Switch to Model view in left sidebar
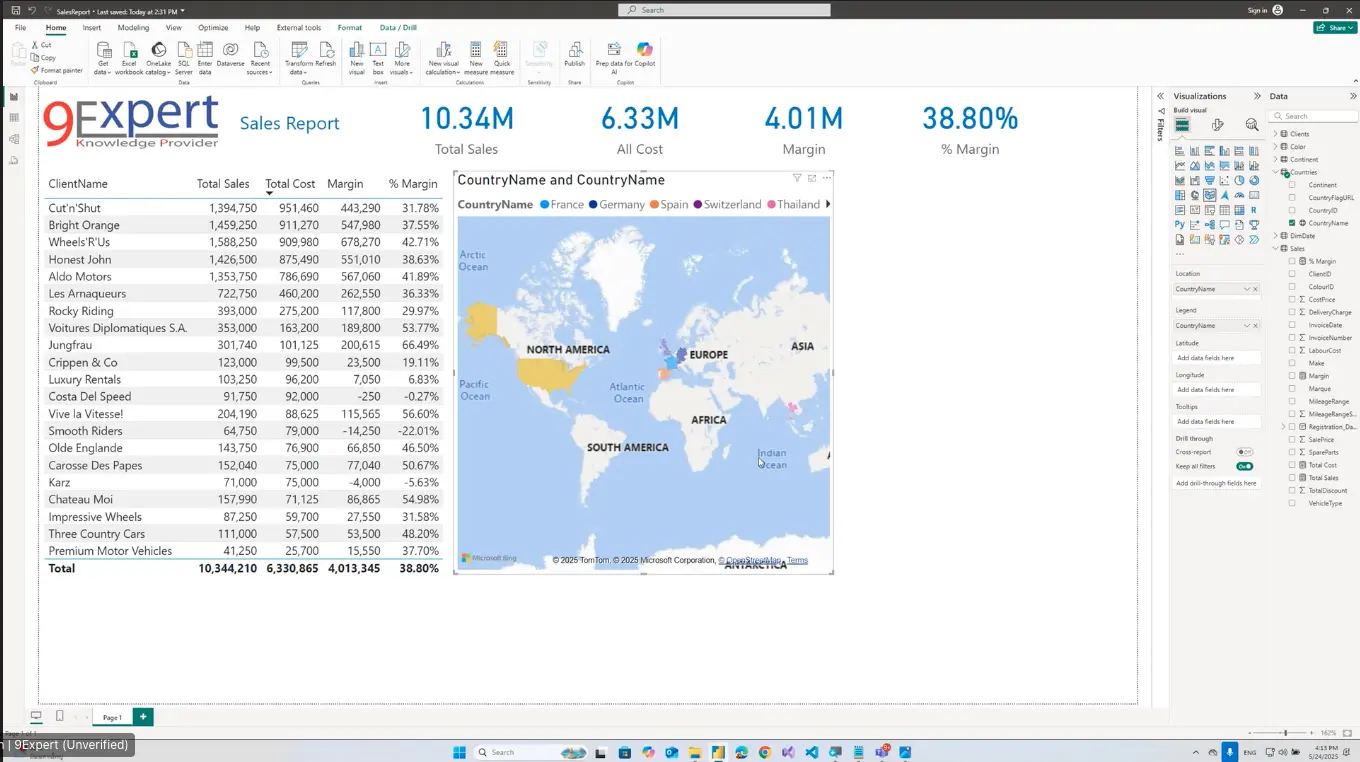 [14, 139]
